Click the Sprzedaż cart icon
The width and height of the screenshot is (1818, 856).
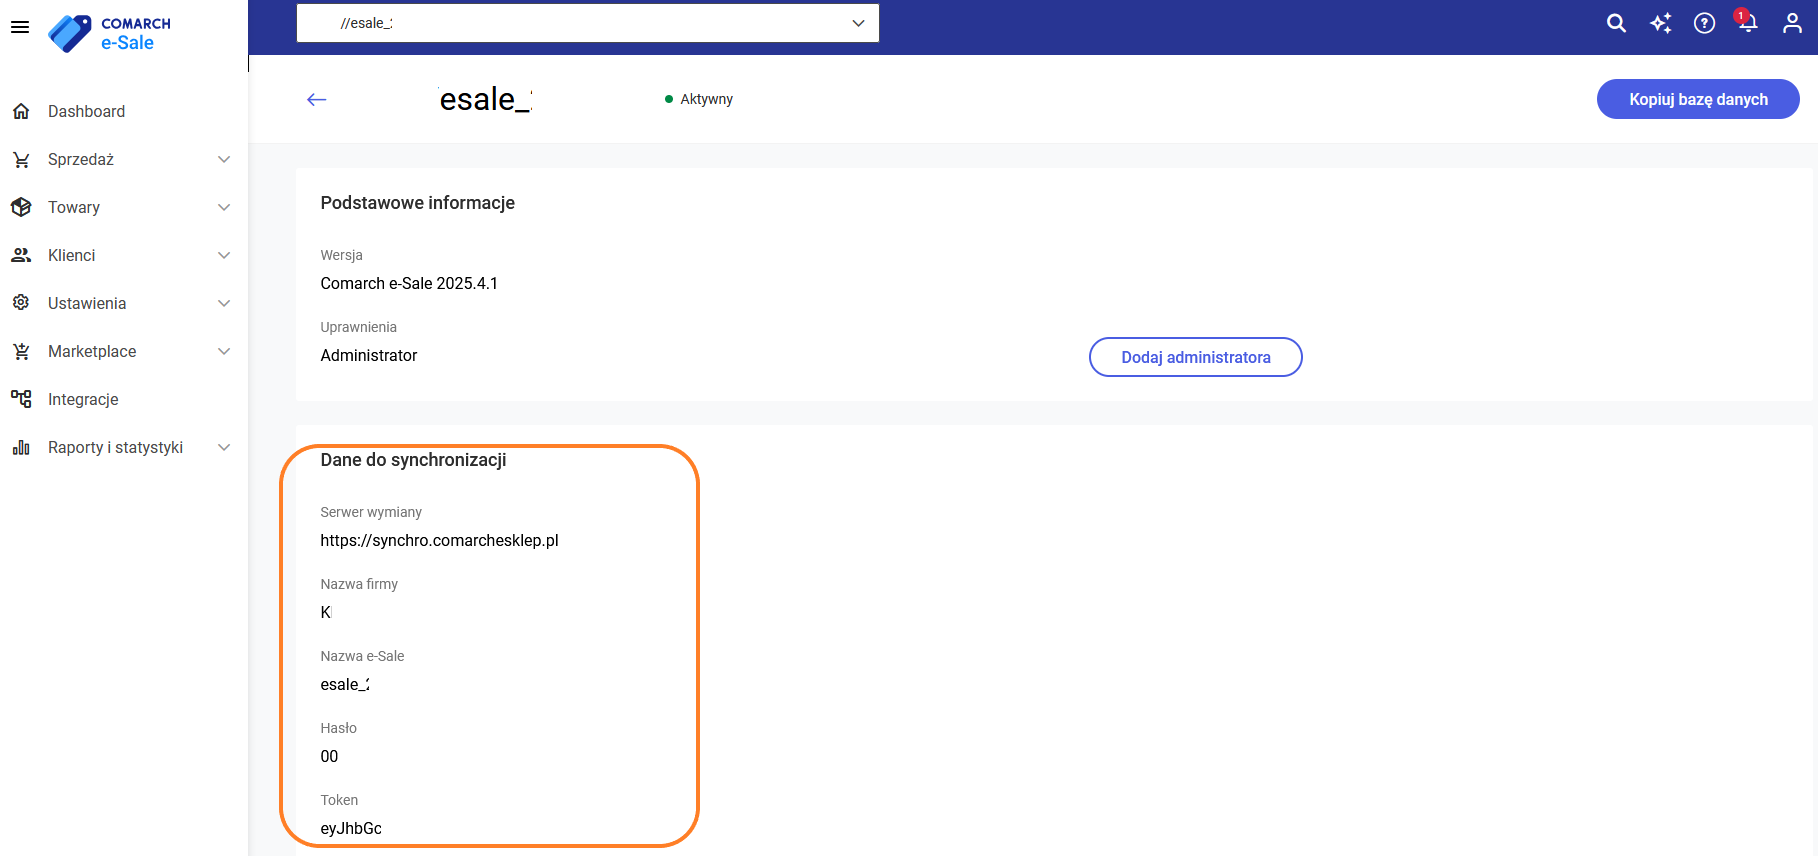point(21,159)
